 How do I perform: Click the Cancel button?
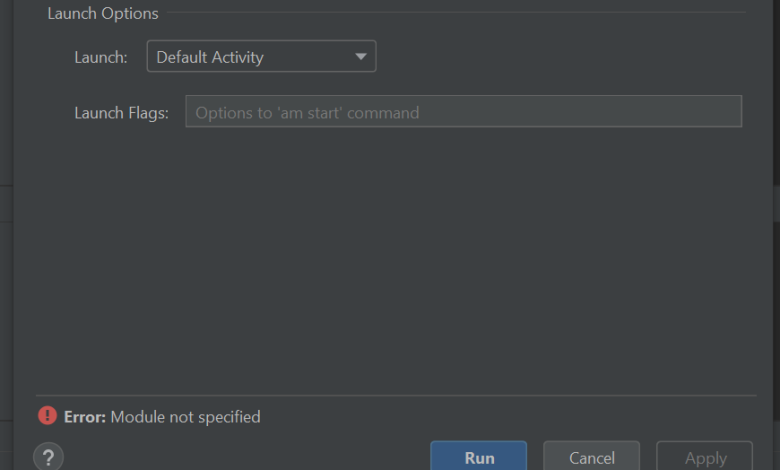[x=591, y=457]
